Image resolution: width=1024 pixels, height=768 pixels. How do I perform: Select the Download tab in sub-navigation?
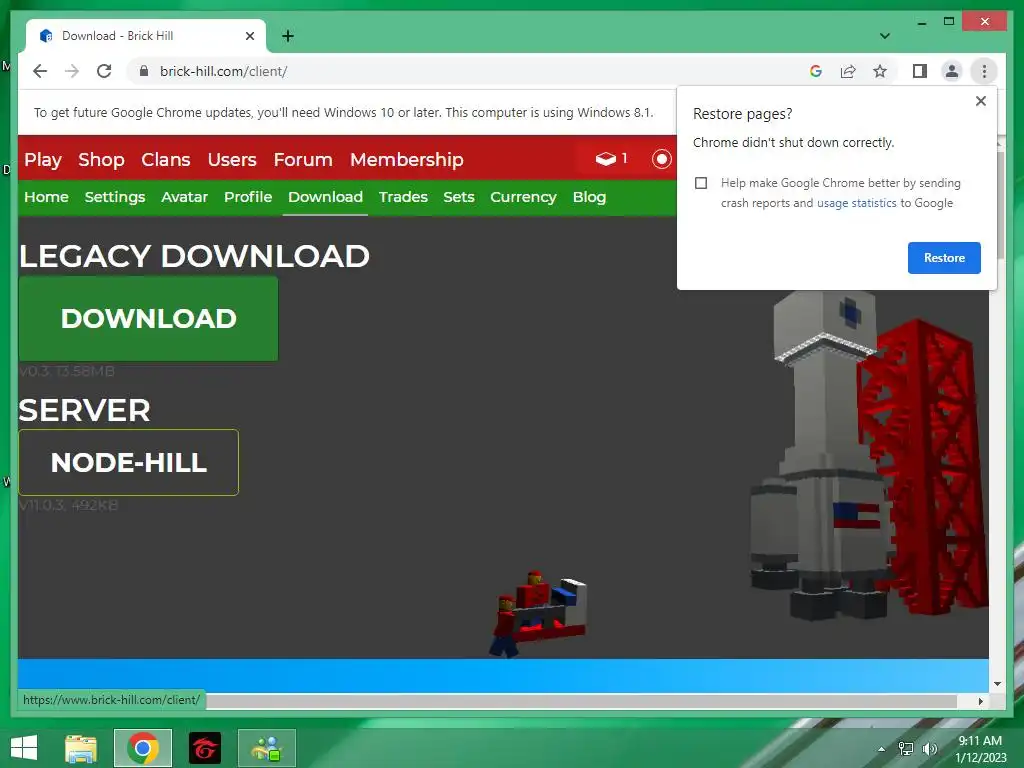325,197
